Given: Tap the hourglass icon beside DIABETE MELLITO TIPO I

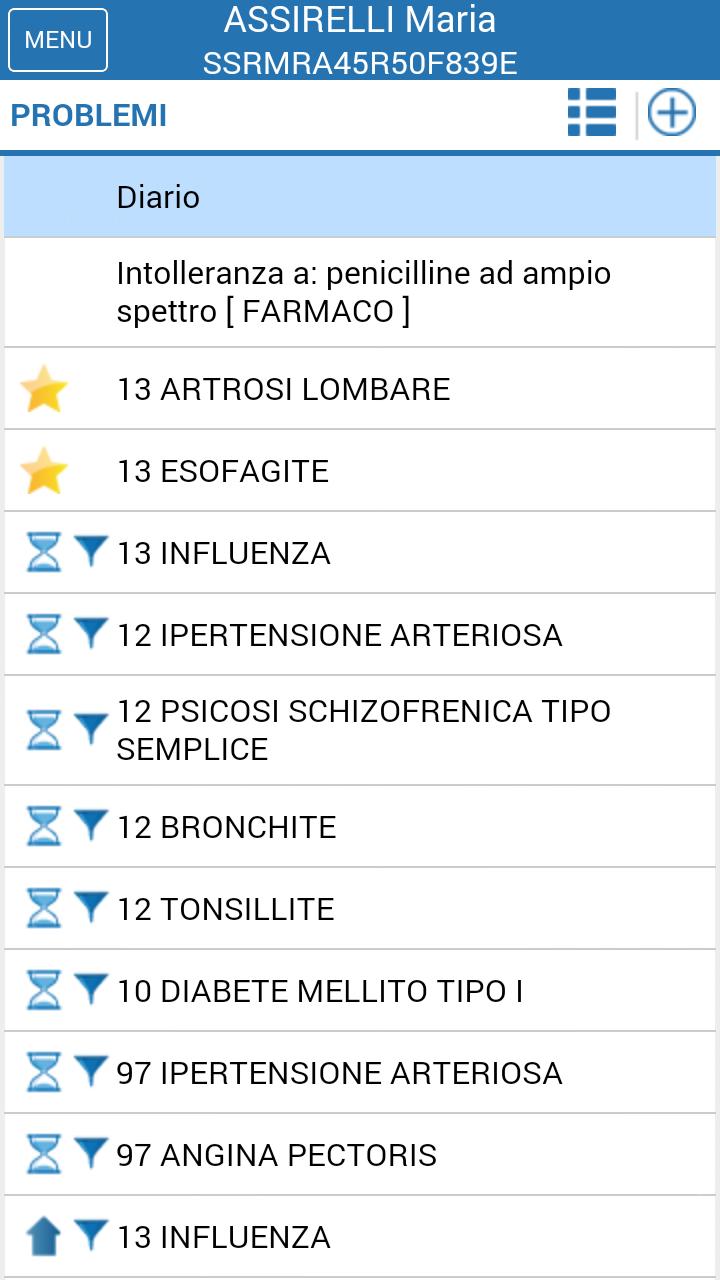Looking at the screenshot, I should click(x=44, y=991).
